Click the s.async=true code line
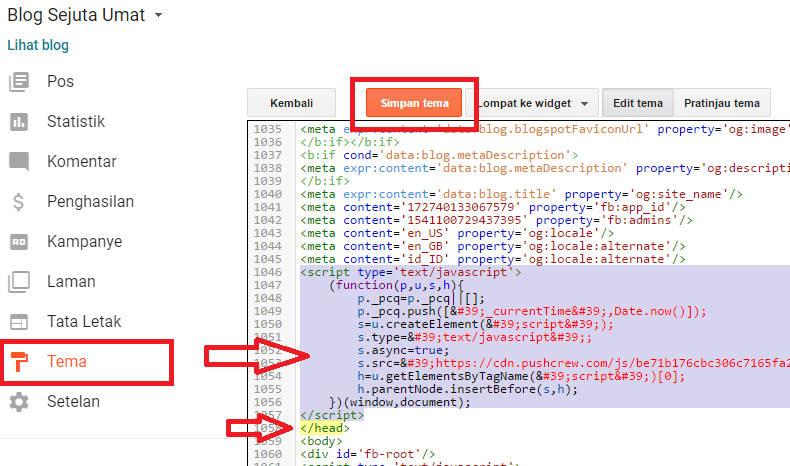790x466 pixels. coord(403,350)
